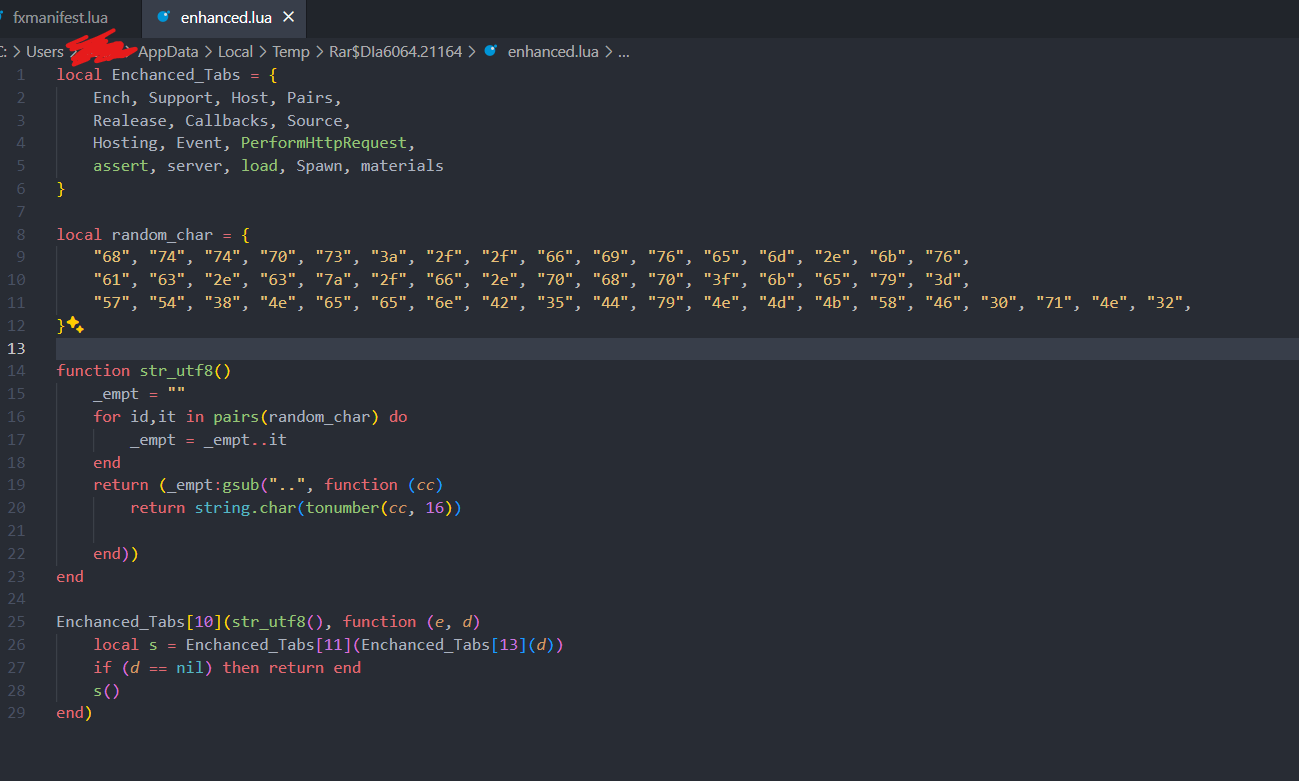The image size is (1299, 781).
Task: Select the enhanced.lua editor tab
Action: (223, 18)
